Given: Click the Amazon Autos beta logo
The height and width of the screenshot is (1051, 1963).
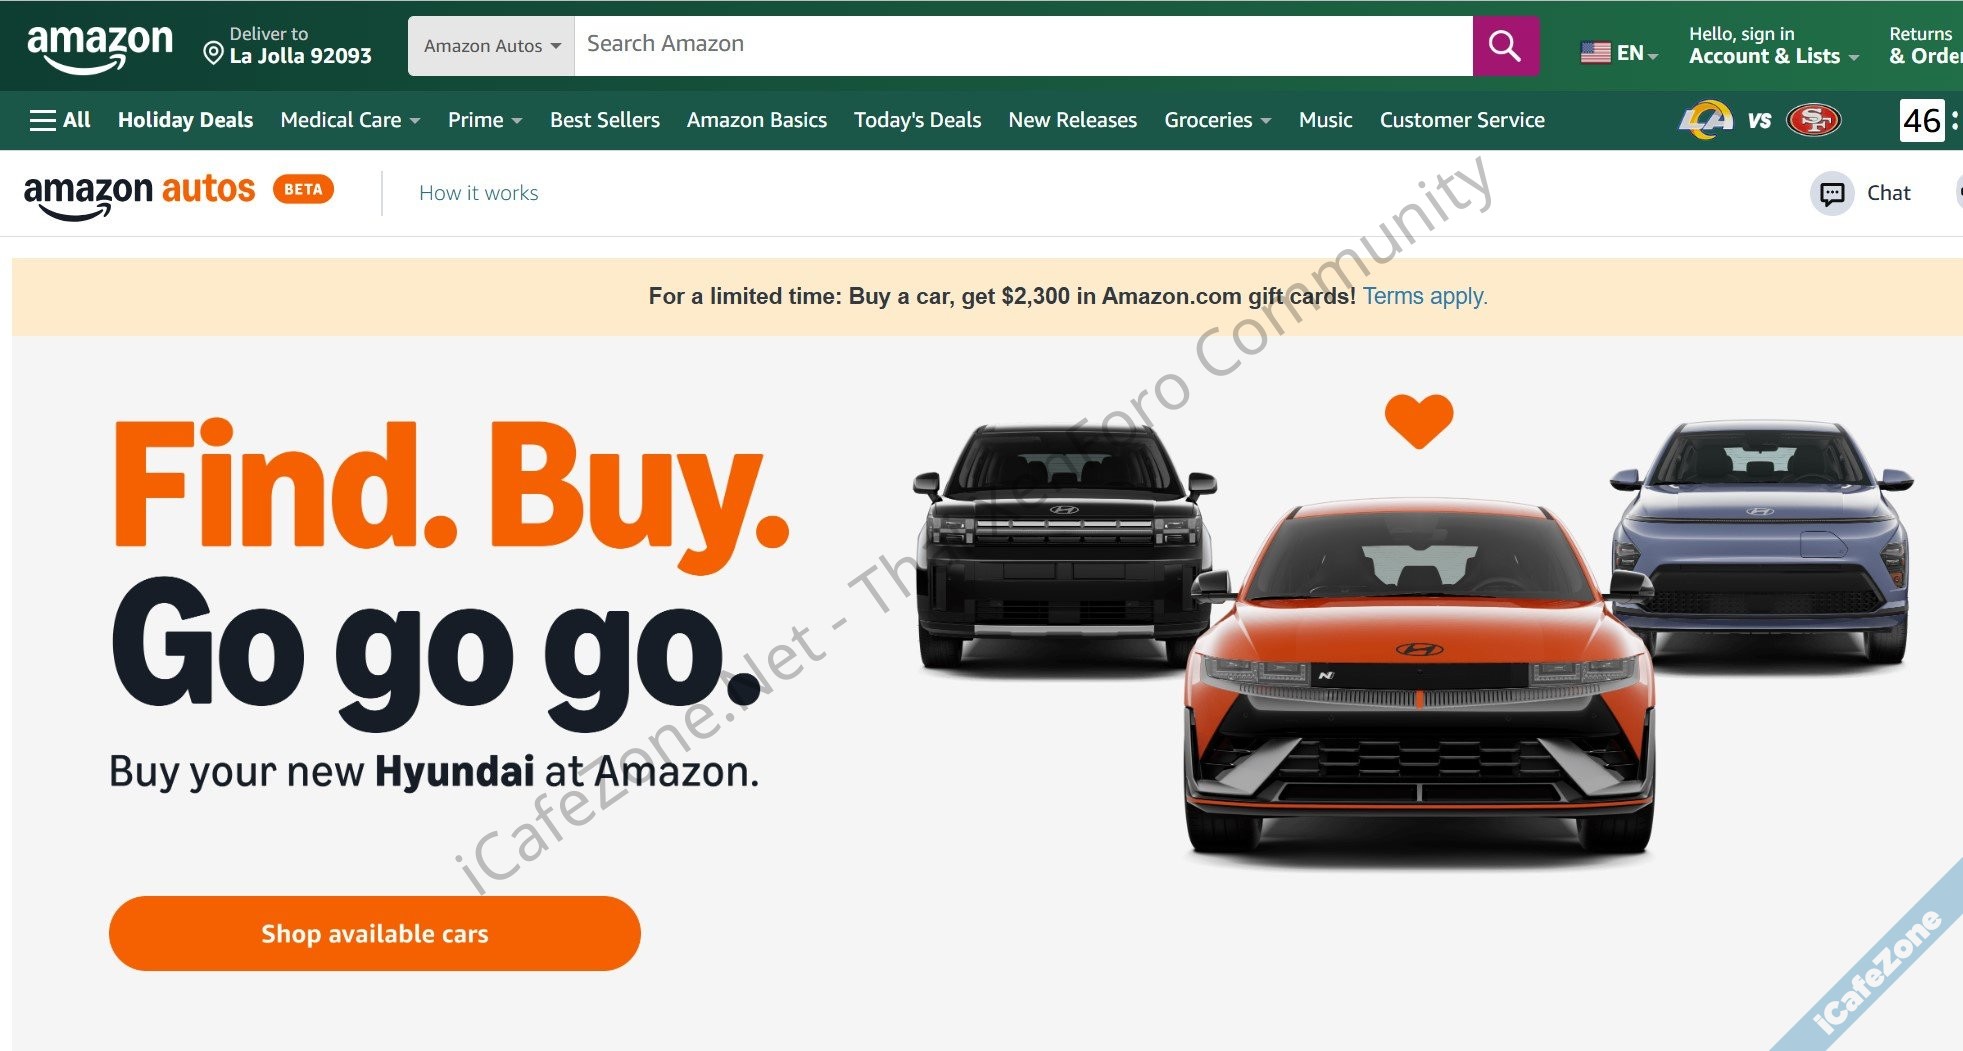Looking at the screenshot, I should [179, 193].
